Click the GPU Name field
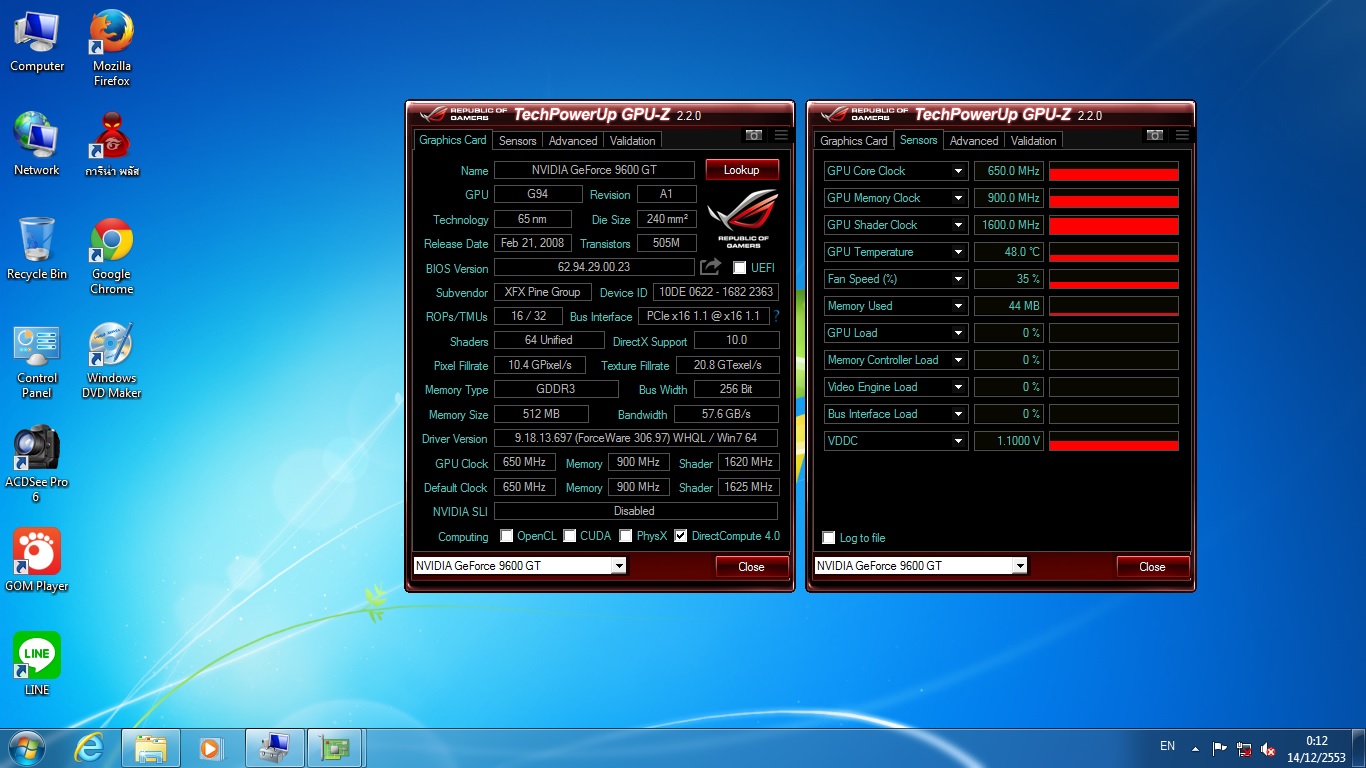Viewport: 1366px width, 768px height. pyautogui.click(x=594, y=170)
